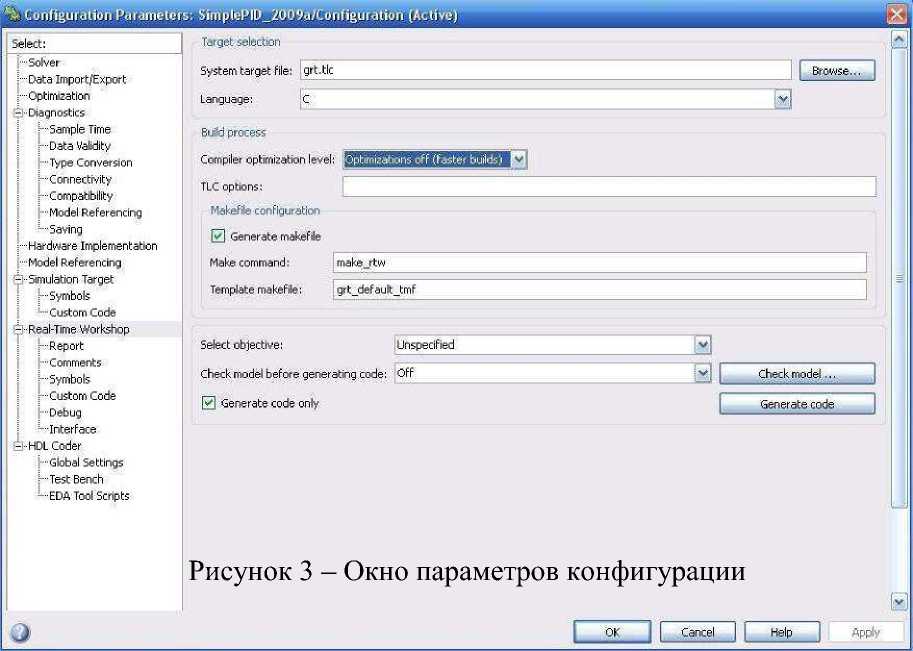Select Diagnostics in the tree
Screen dimensions: 913x651
(56, 112)
